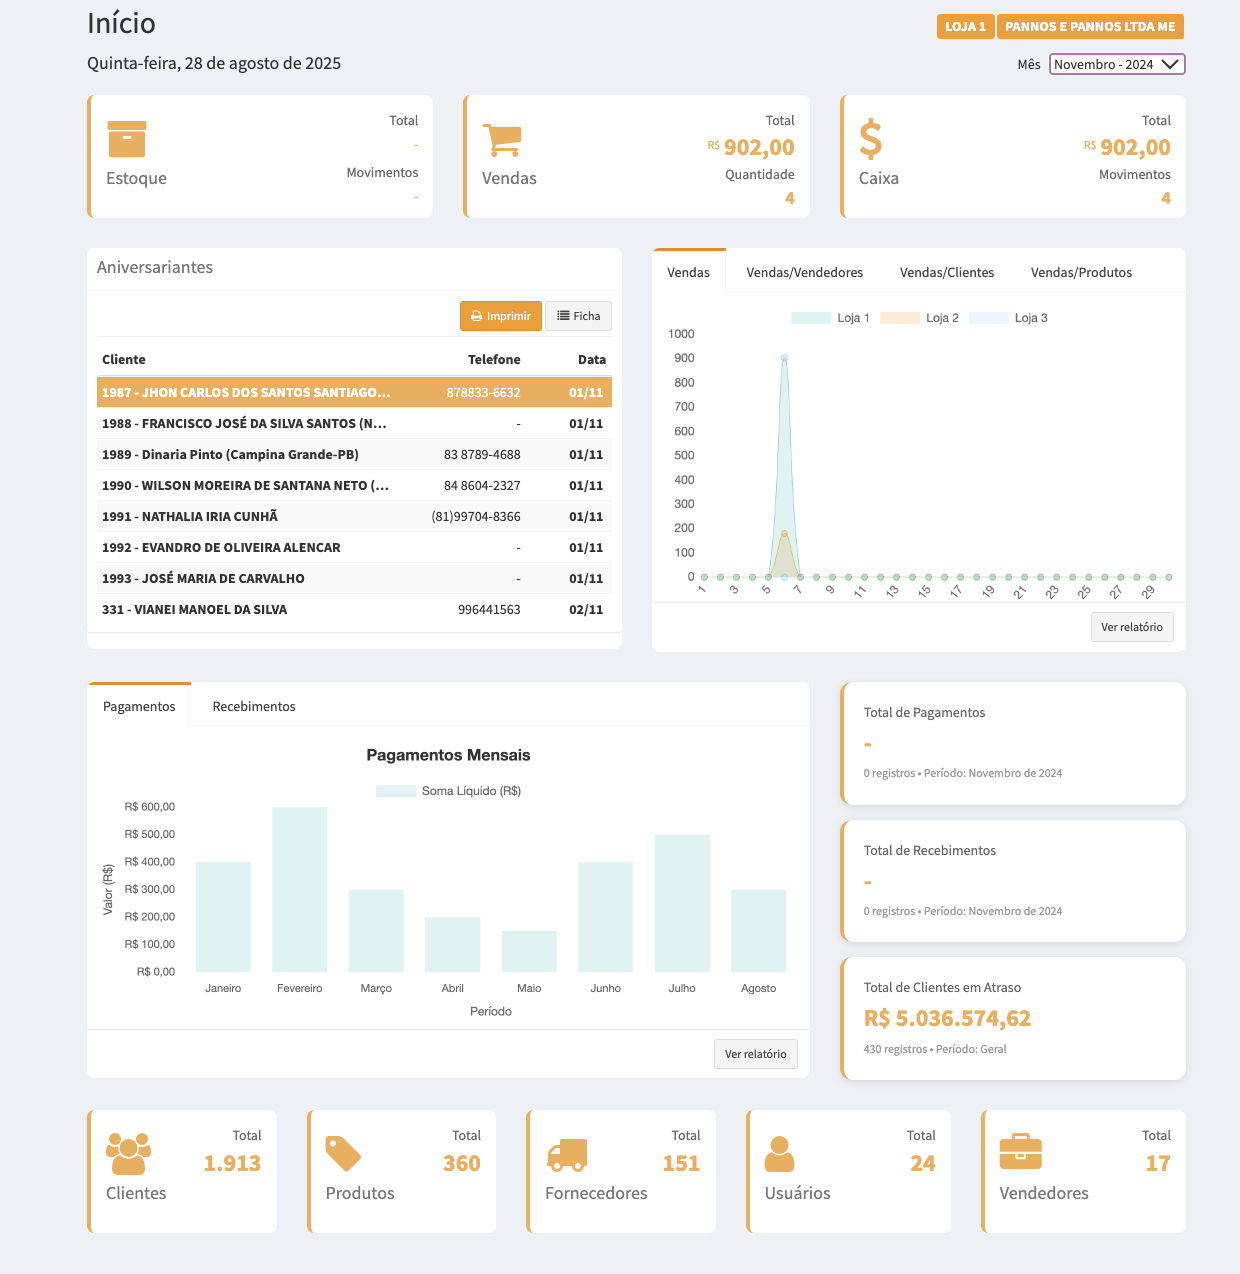1240x1274 pixels.
Task: Click the Ficha button
Action: (578, 316)
